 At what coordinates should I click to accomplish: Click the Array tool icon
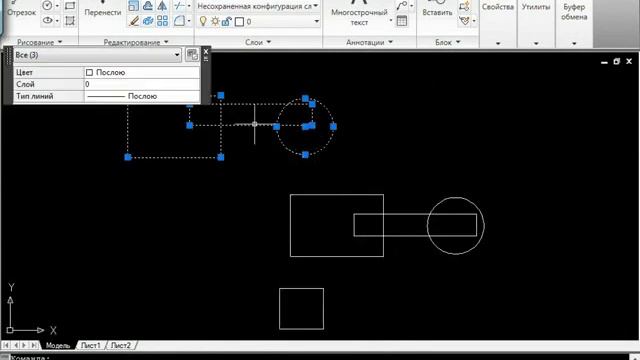(162, 21)
